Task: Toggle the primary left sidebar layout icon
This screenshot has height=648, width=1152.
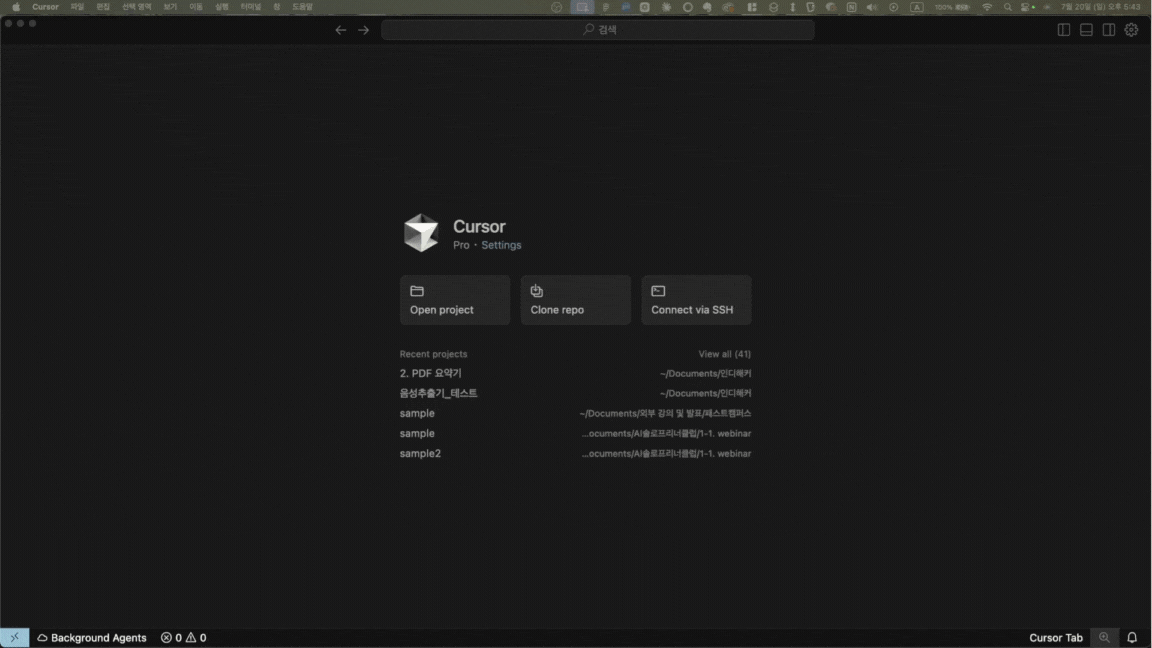Action: pyautogui.click(x=1064, y=30)
